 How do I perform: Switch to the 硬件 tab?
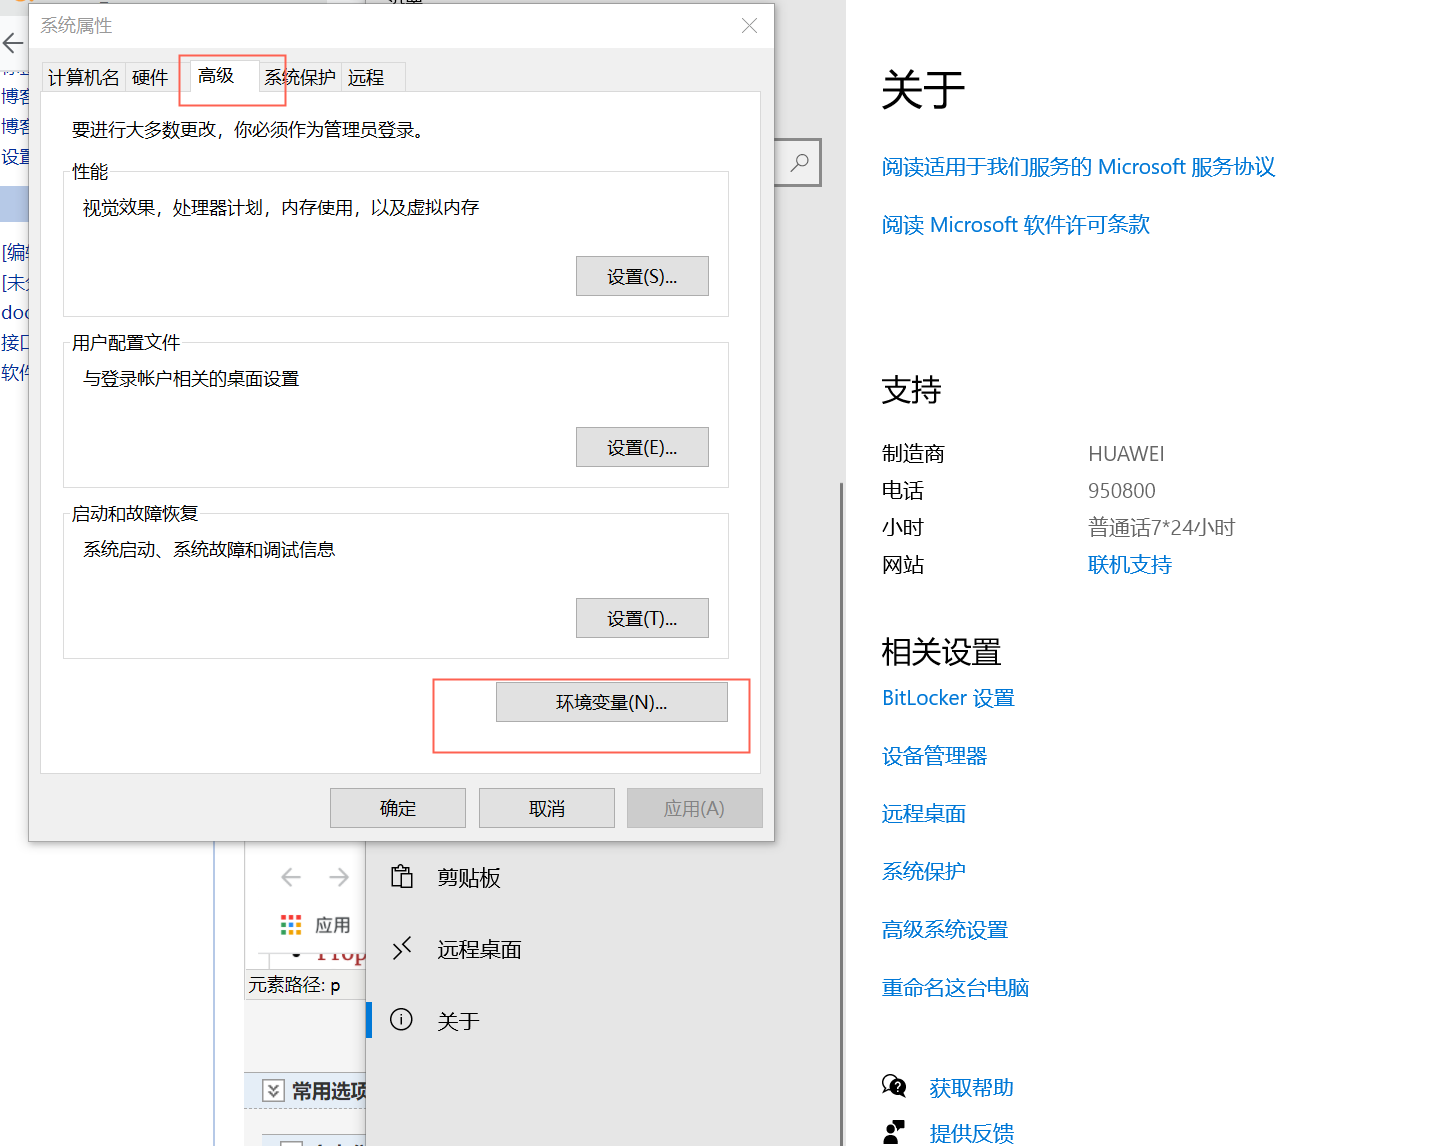[150, 77]
